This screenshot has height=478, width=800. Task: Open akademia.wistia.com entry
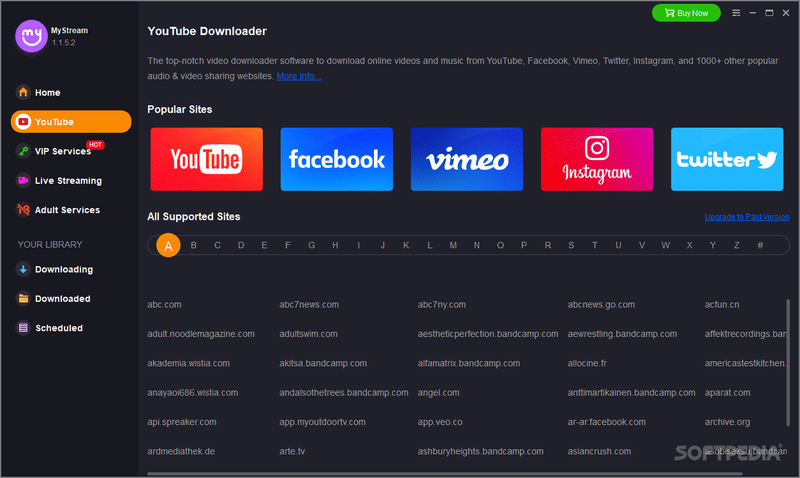[x=188, y=363]
